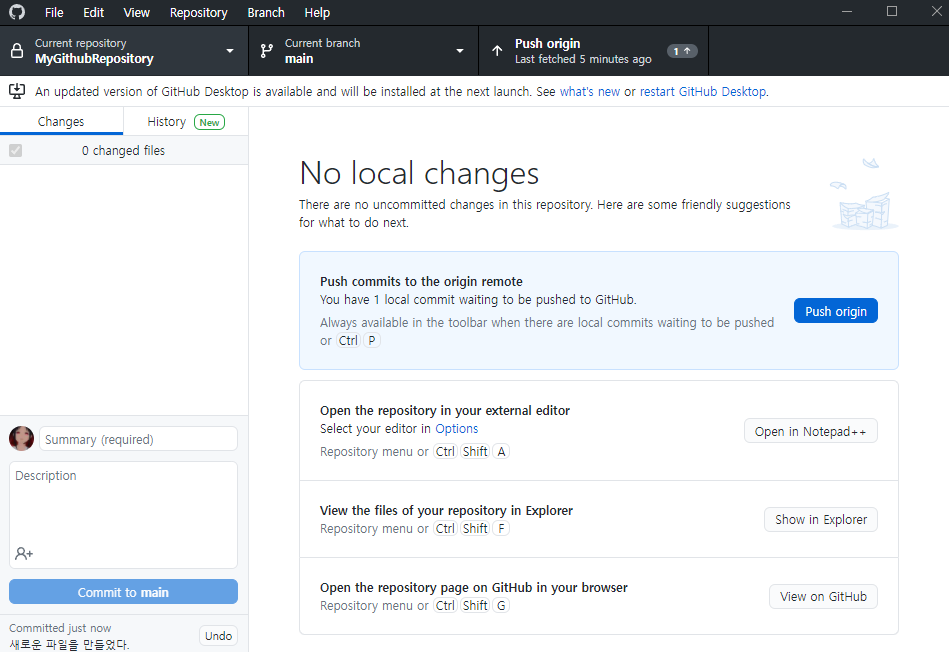Viewport: 949px width, 652px height.
Task: Click the blue Push origin button
Action: point(835,311)
